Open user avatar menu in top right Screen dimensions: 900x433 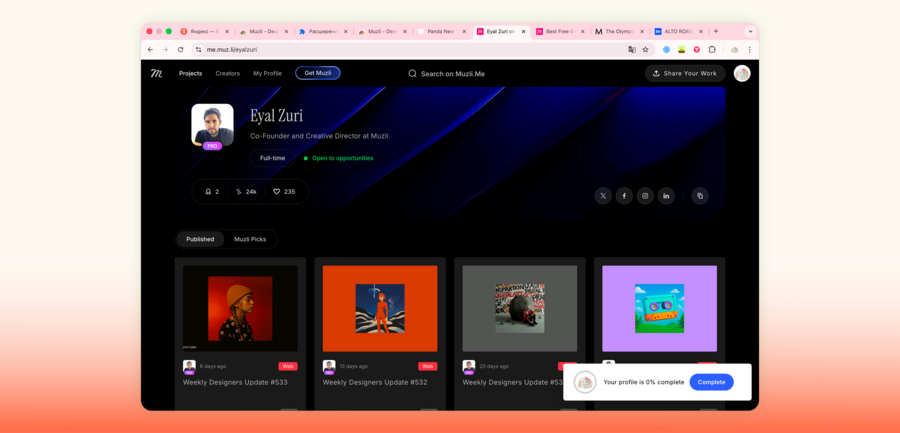(742, 74)
